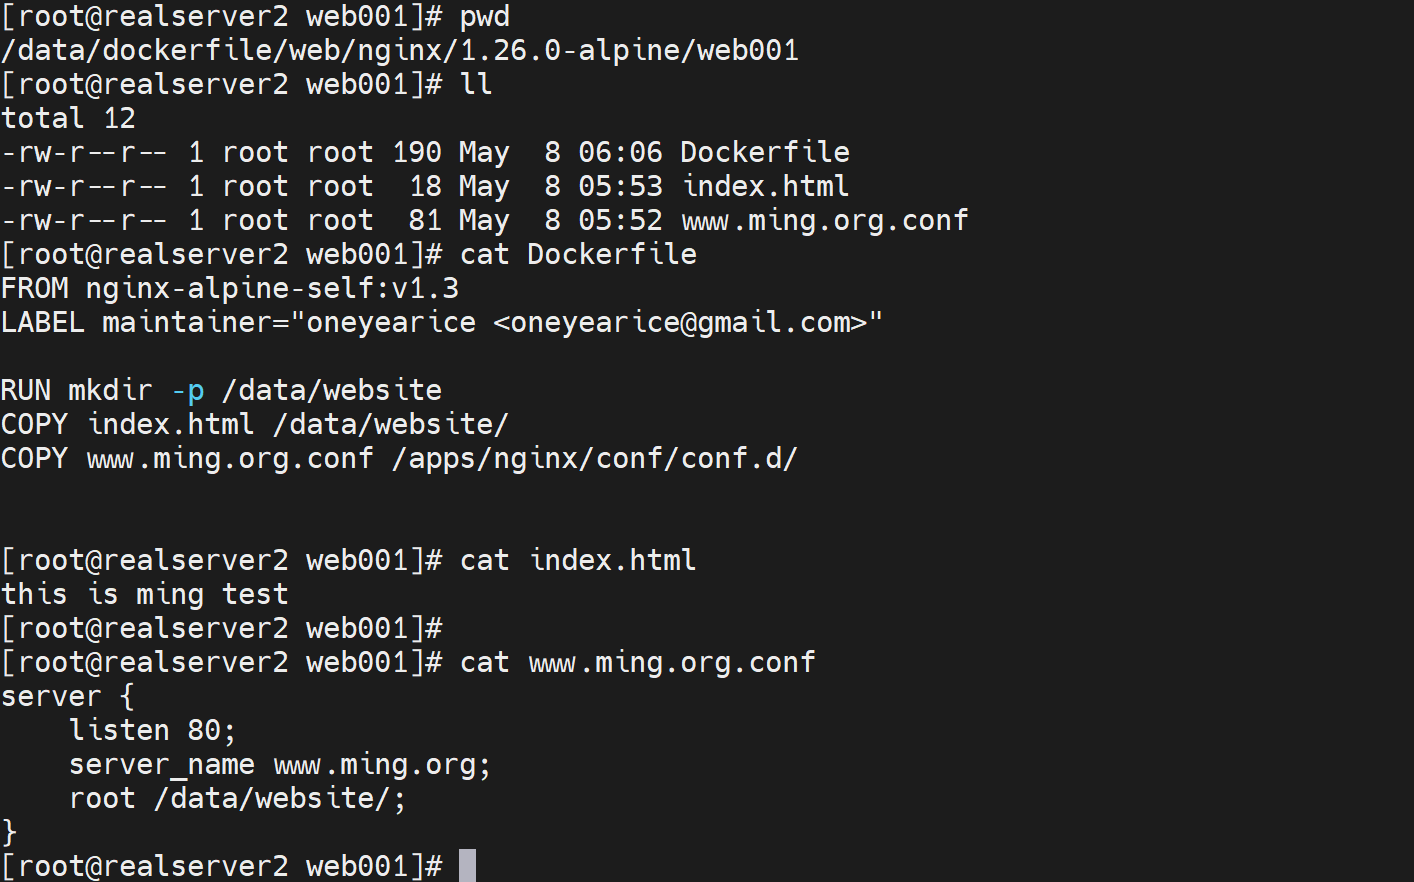The image size is (1414, 882).
Task: Click the ll command after the prompt
Action: click(x=476, y=85)
